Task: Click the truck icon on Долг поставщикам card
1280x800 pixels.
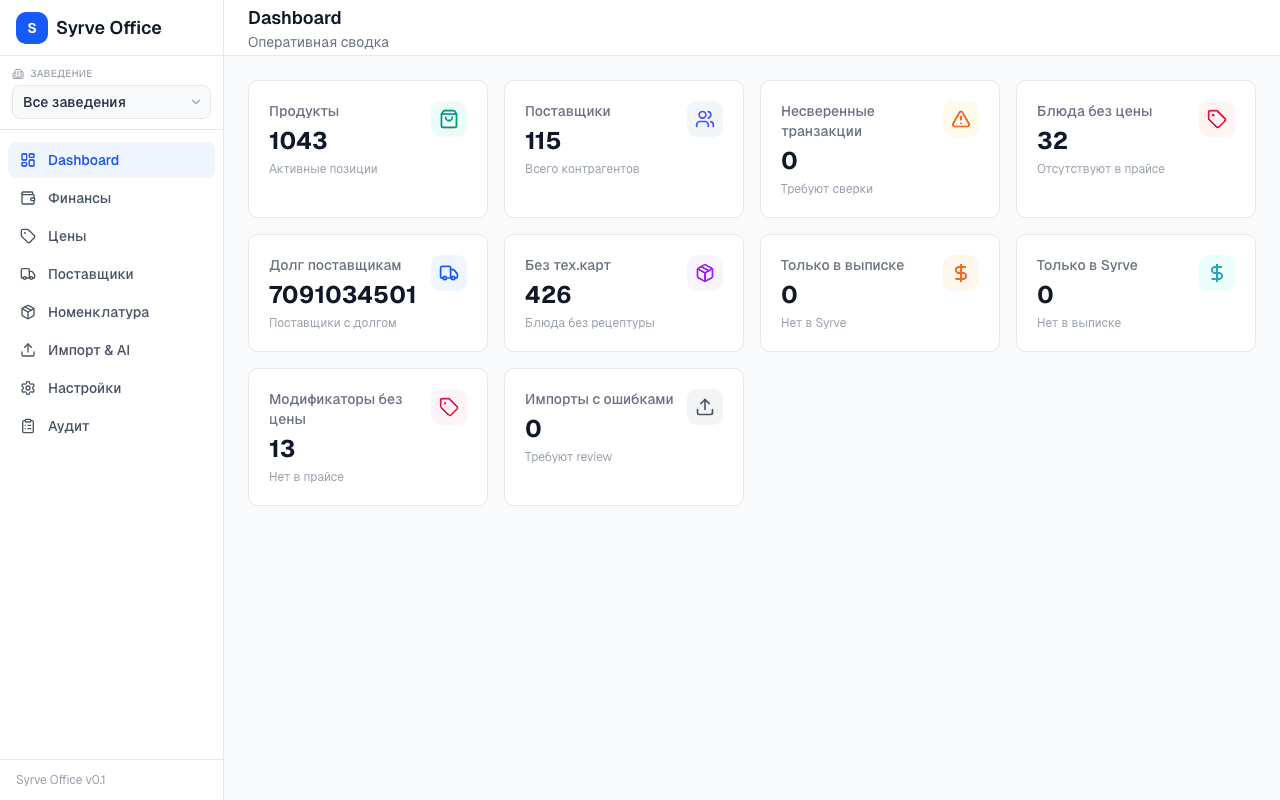Action: click(449, 273)
